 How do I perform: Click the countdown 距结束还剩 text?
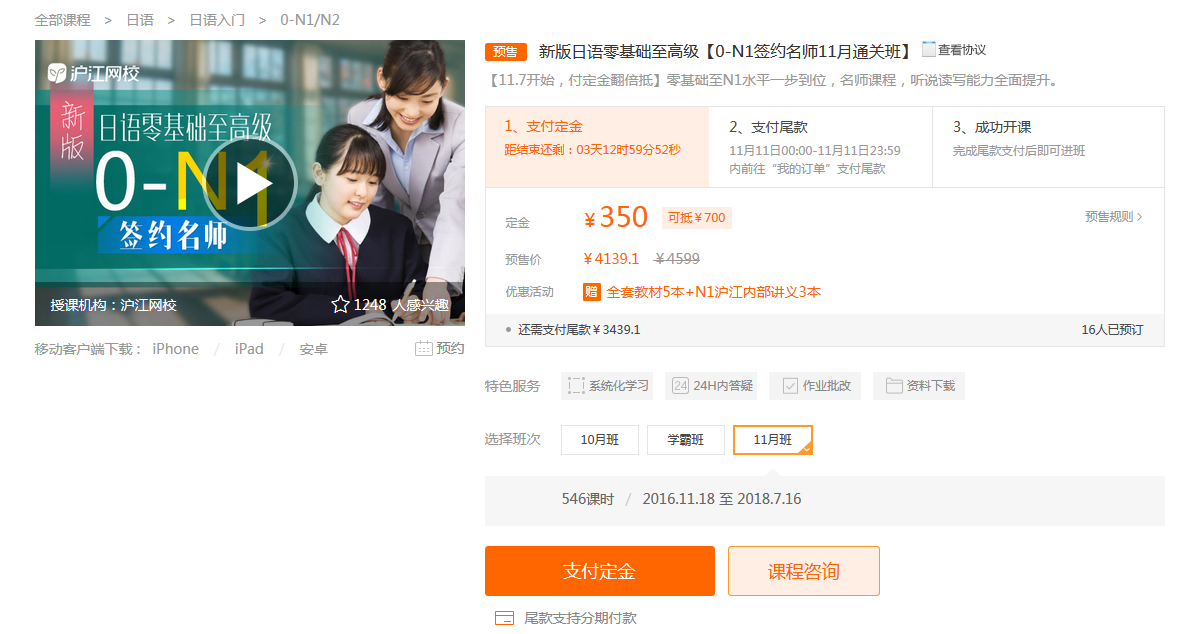tap(592, 149)
